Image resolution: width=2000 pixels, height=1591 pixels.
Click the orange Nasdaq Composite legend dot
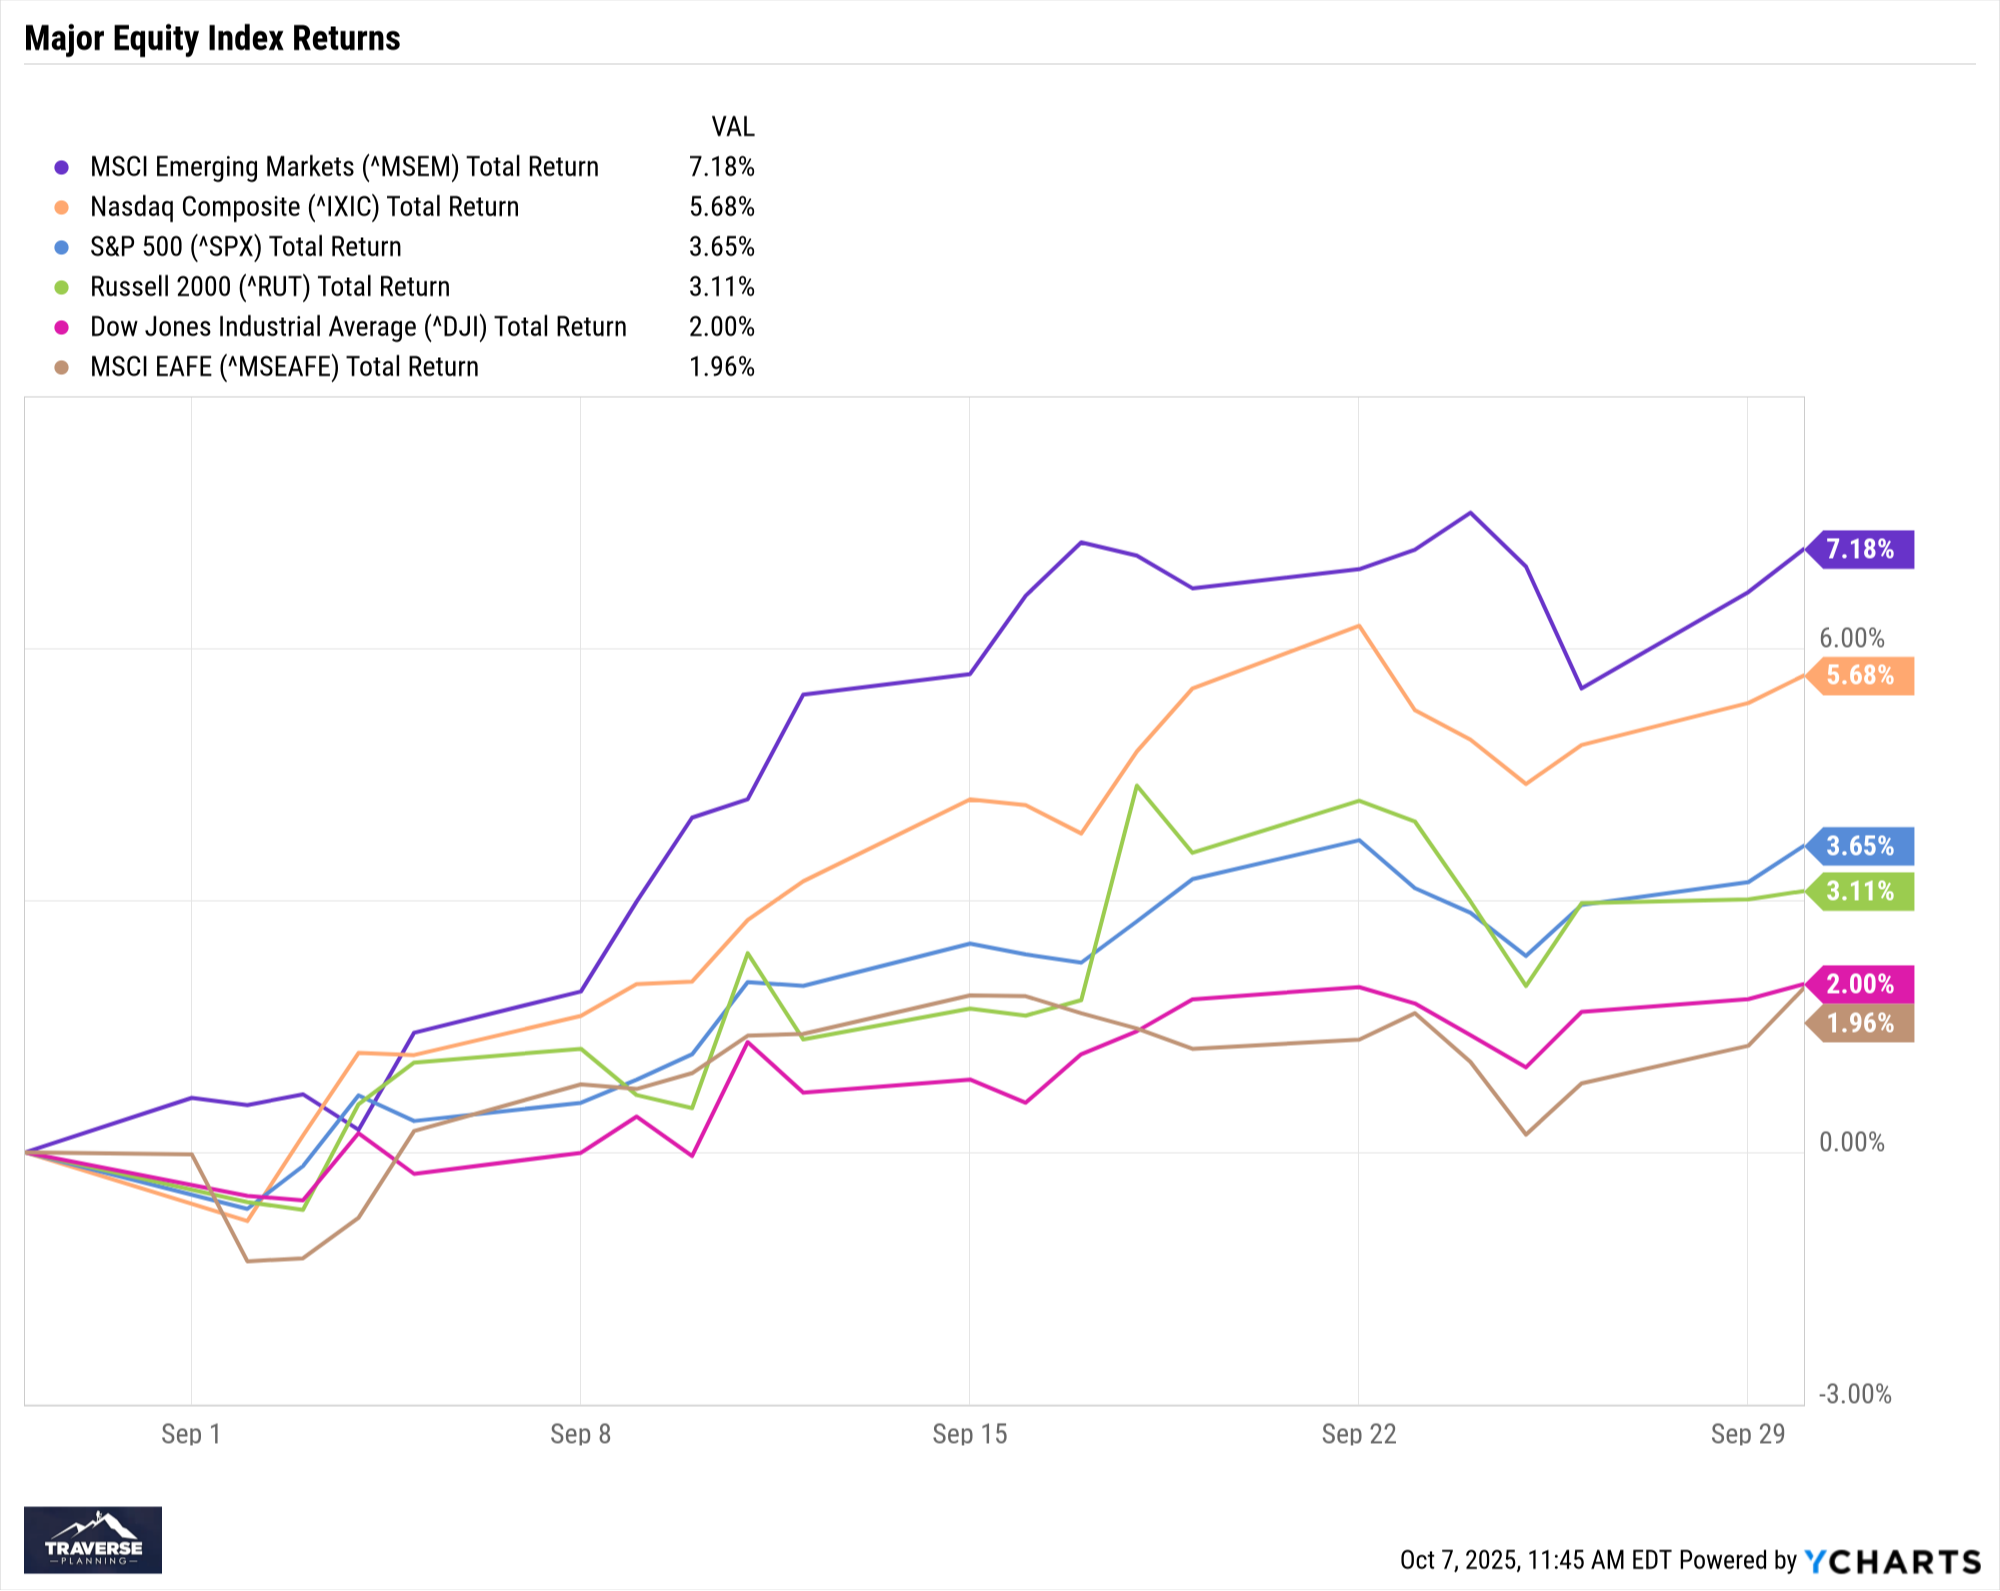[62, 207]
